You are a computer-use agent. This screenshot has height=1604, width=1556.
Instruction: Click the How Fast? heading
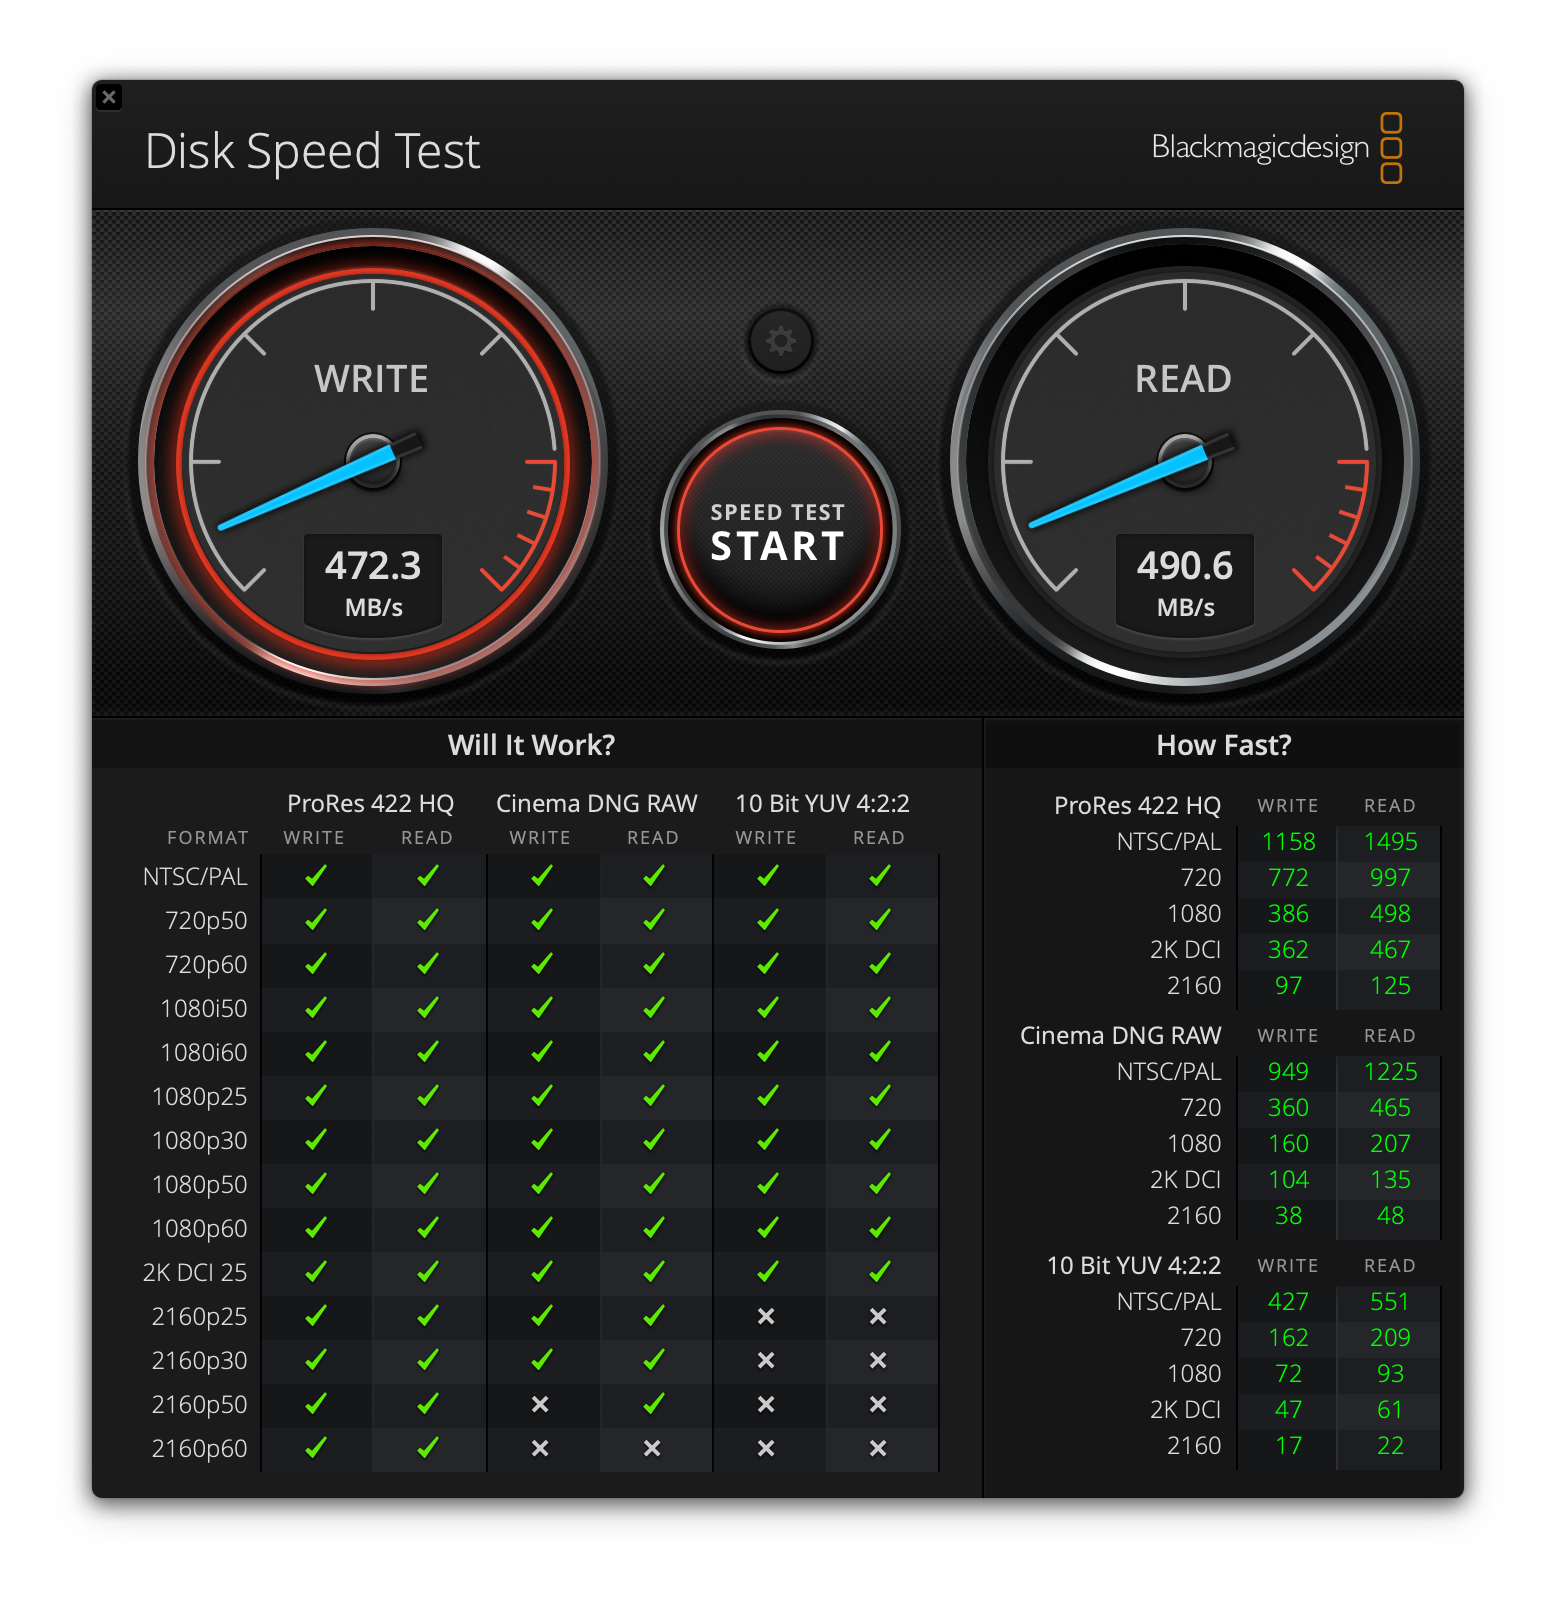click(1224, 745)
